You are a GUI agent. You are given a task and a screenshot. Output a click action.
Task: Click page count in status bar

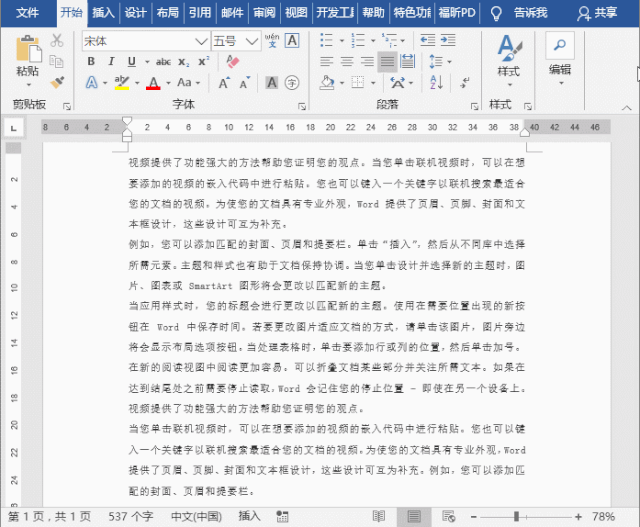tap(49, 517)
